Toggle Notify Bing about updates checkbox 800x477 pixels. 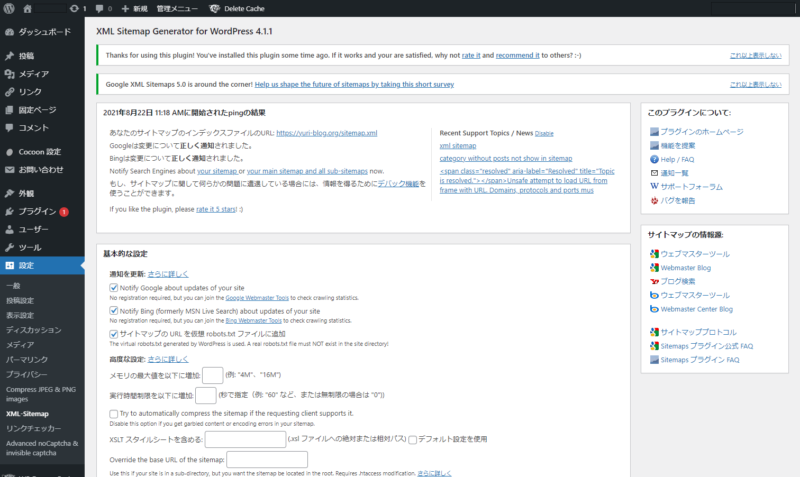pos(114,311)
